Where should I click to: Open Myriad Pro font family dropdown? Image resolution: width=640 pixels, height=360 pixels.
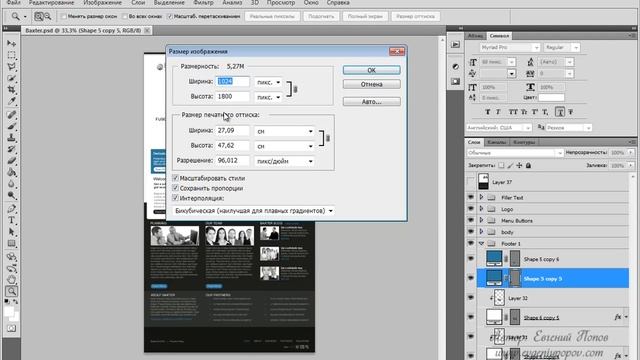tap(509, 47)
